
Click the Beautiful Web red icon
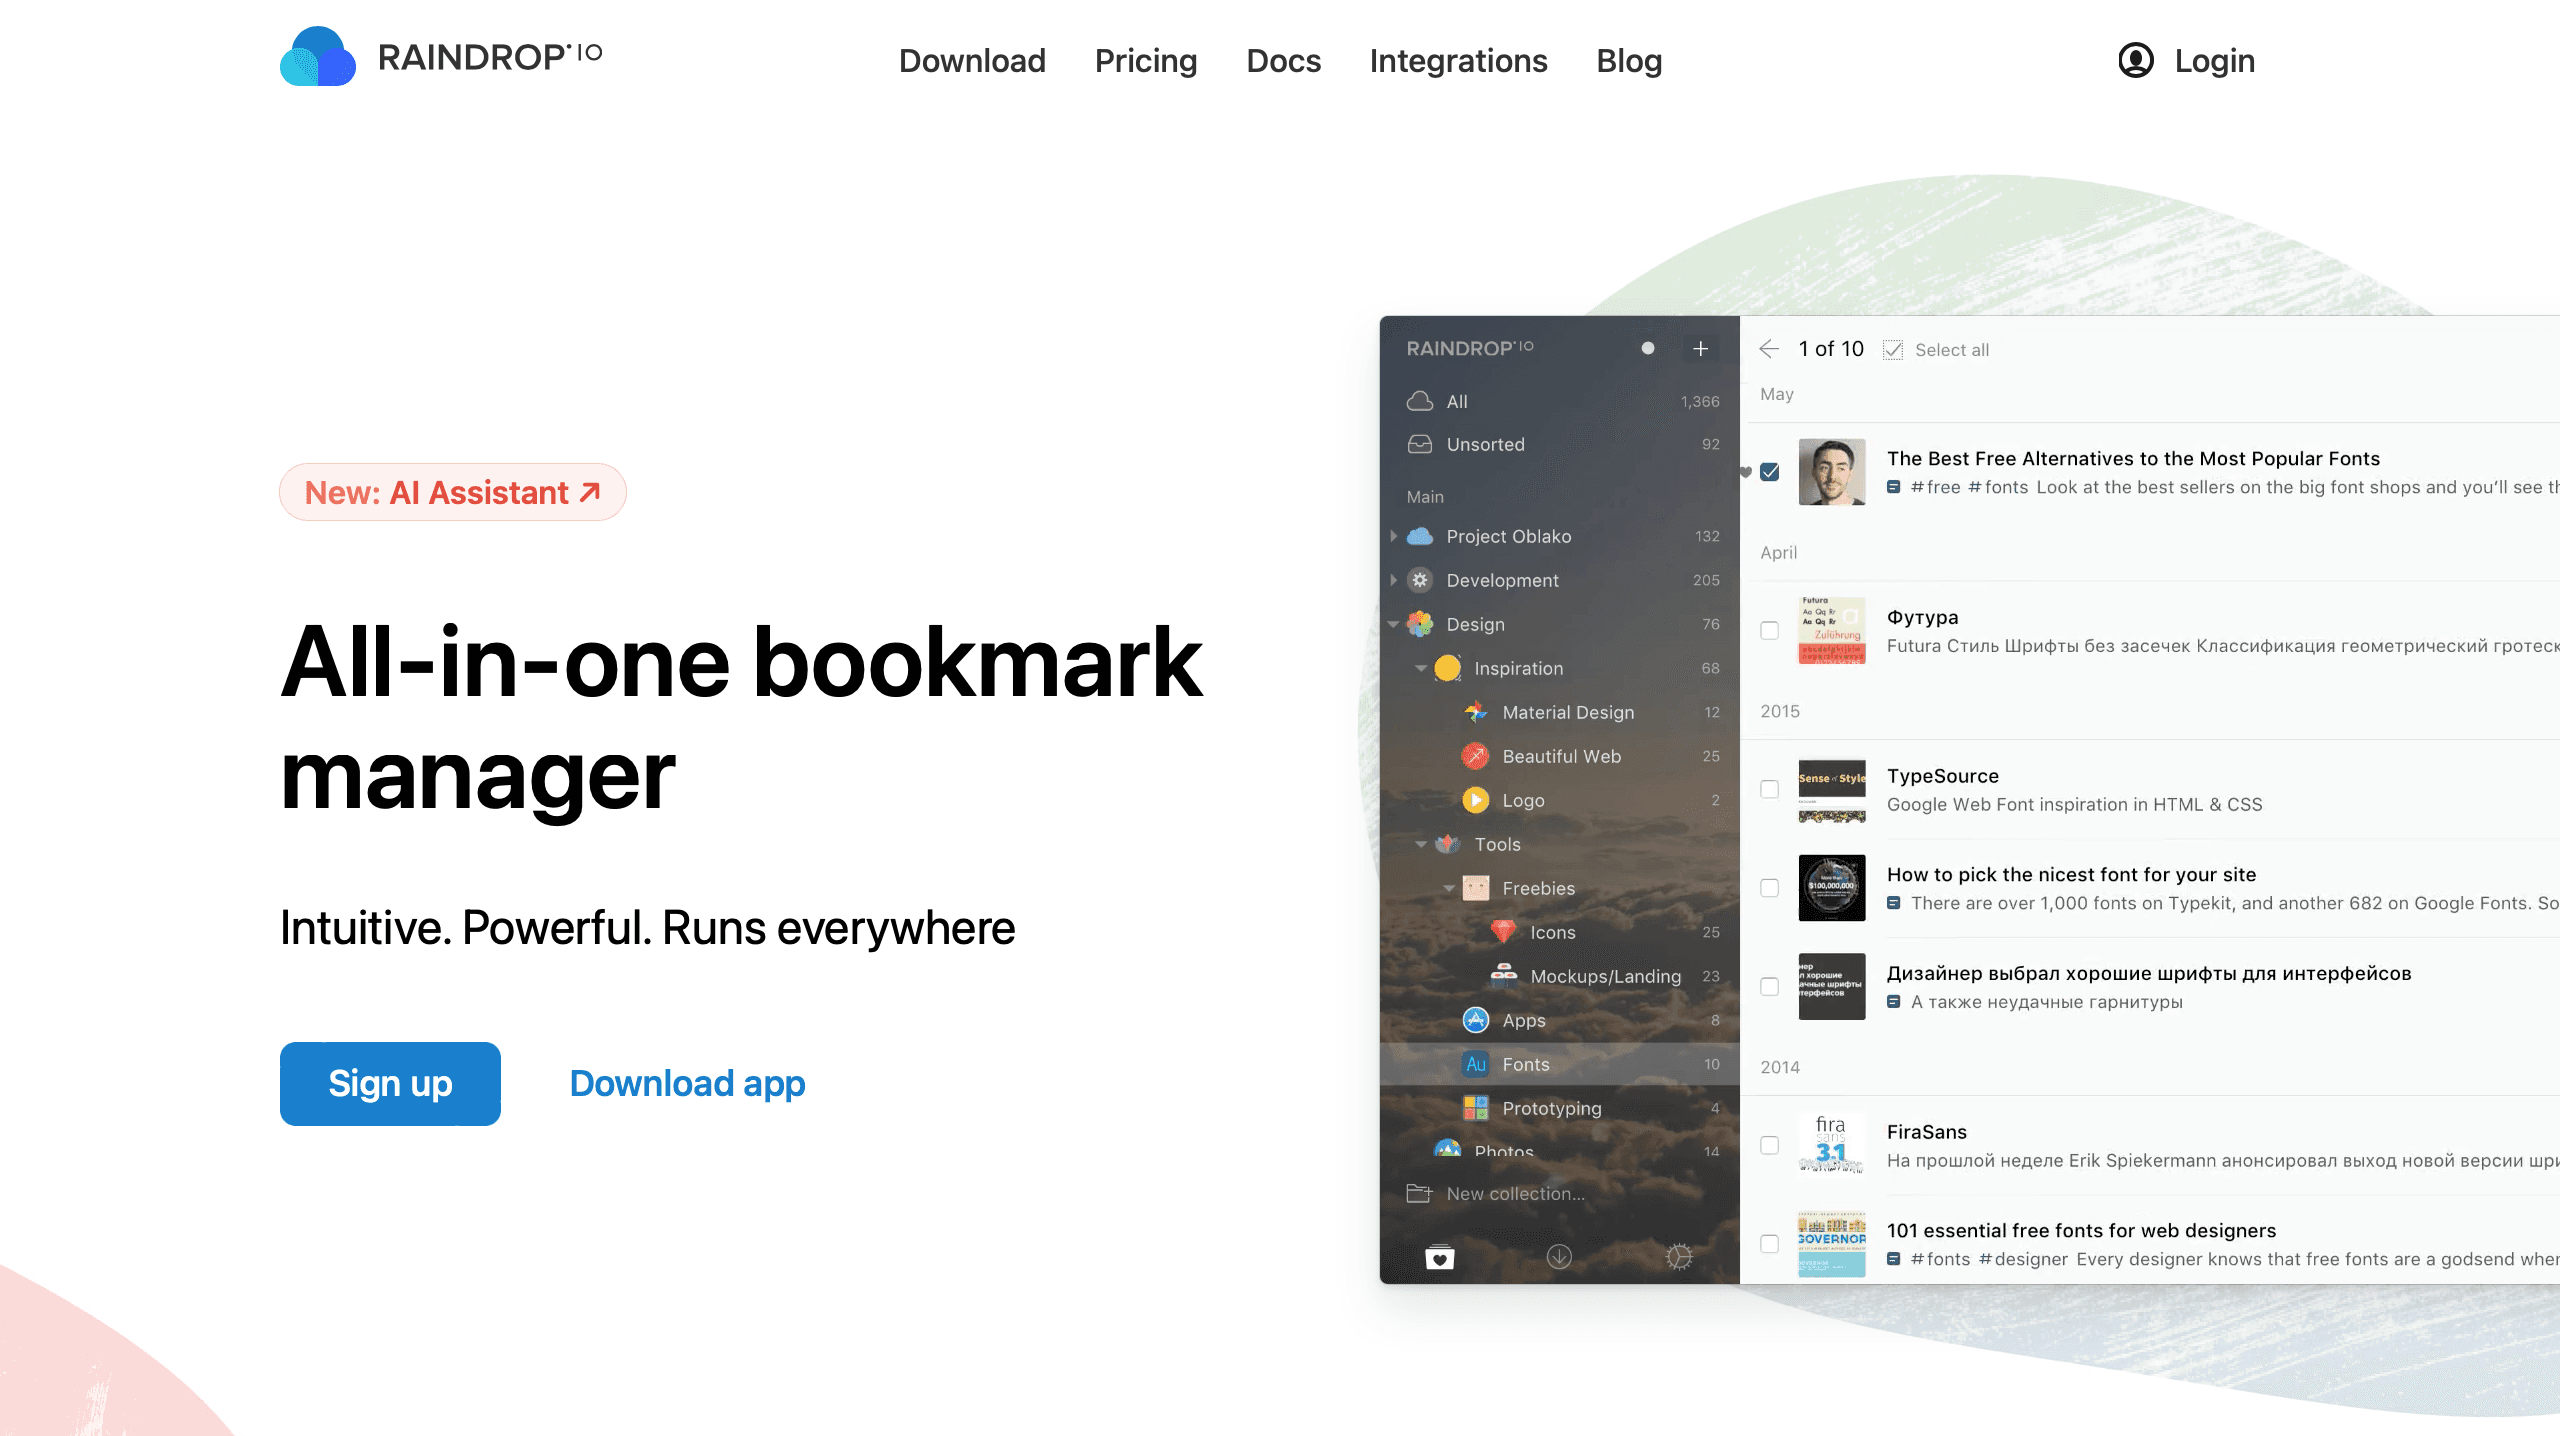click(x=1476, y=756)
